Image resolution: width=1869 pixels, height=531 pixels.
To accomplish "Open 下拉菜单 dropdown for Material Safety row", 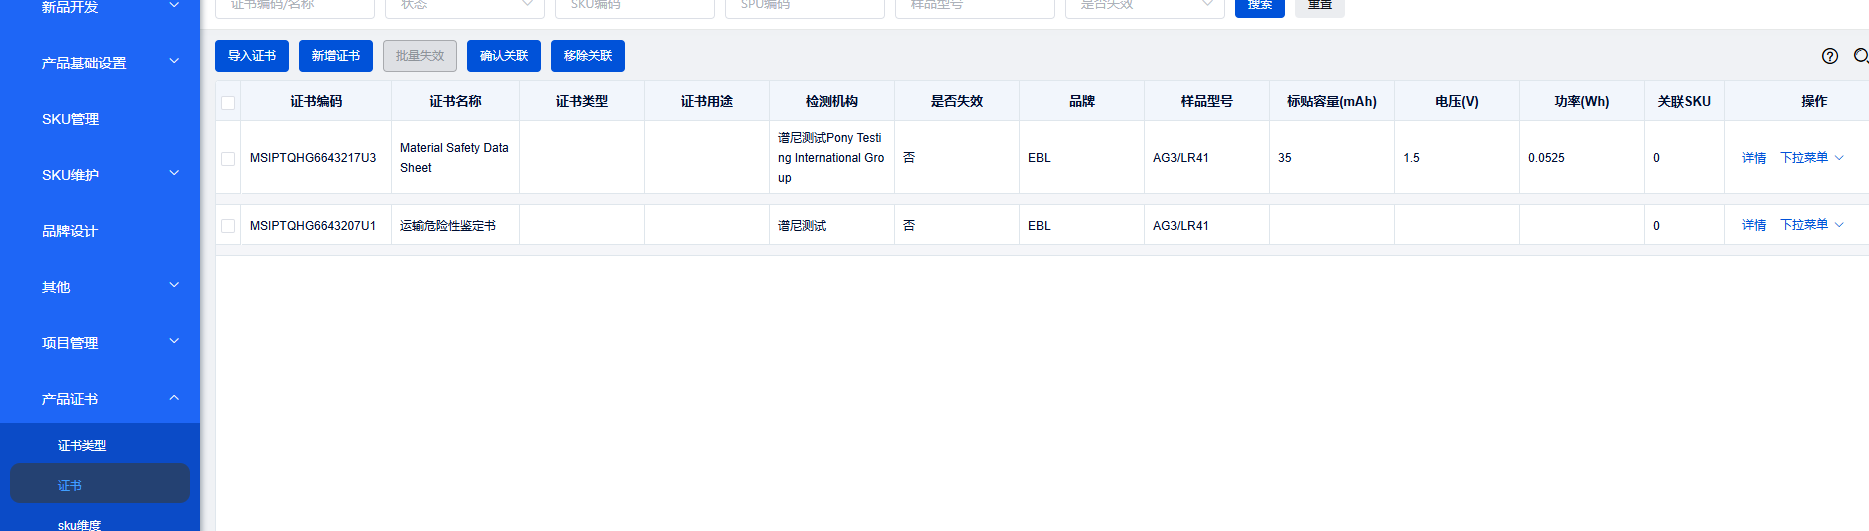I will (1811, 158).
